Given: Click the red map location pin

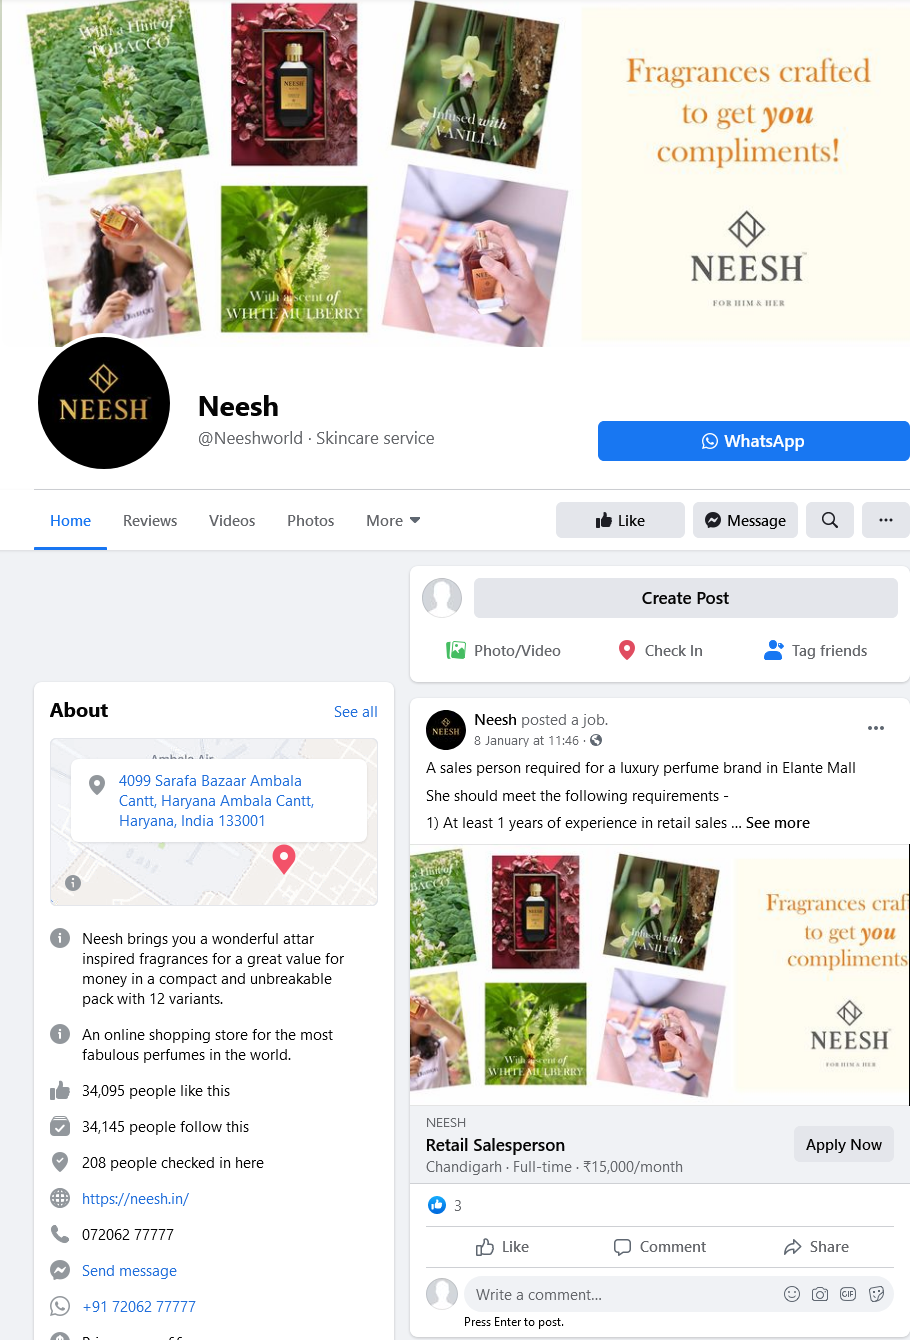Looking at the screenshot, I should coord(284,858).
